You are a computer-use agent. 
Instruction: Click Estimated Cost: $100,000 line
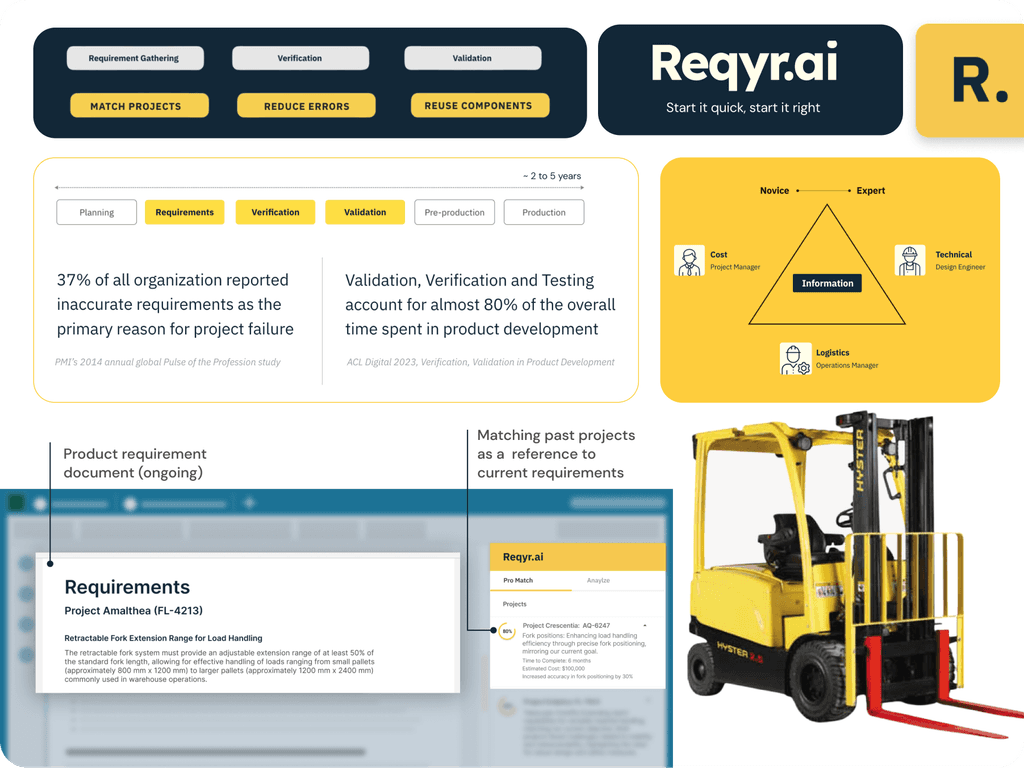tap(554, 669)
